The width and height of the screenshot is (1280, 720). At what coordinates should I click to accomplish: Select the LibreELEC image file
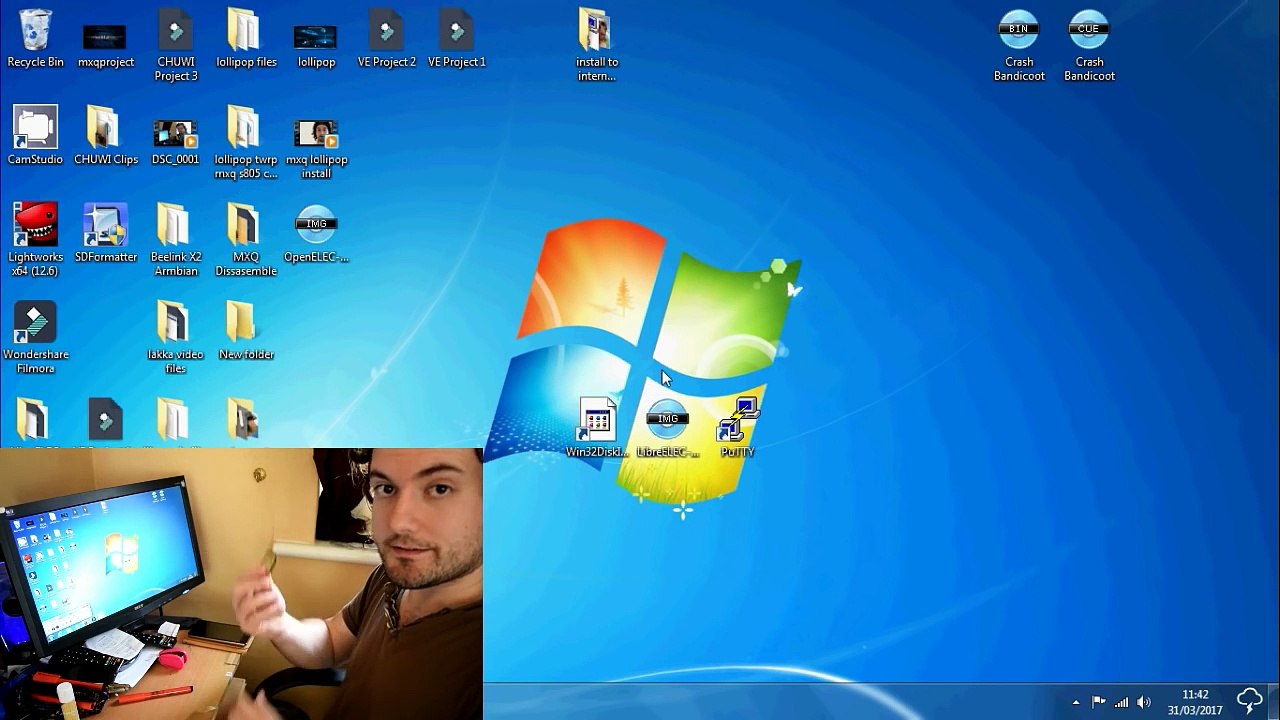pyautogui.click(x=667, y=428)
